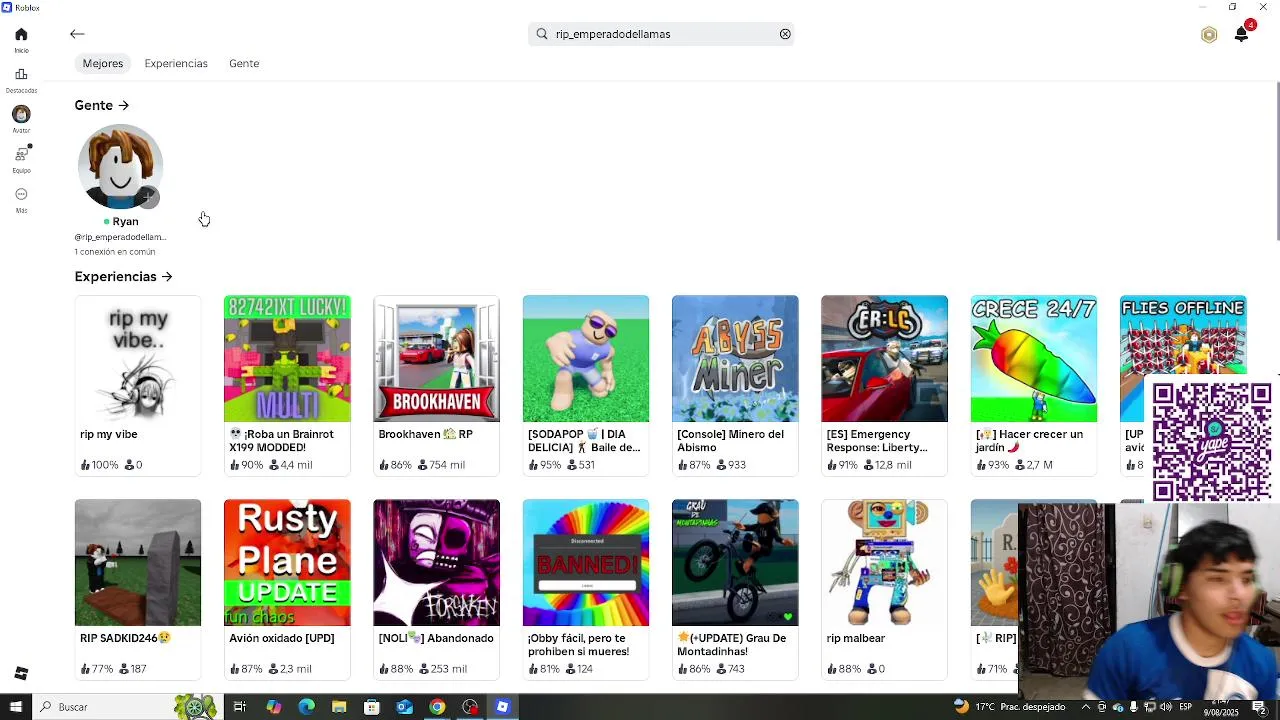Image resolution: width=1280 pixels, height=720 pixels.
Task: Click the search magnifier icon in search bar
Action: pos(542,34)
